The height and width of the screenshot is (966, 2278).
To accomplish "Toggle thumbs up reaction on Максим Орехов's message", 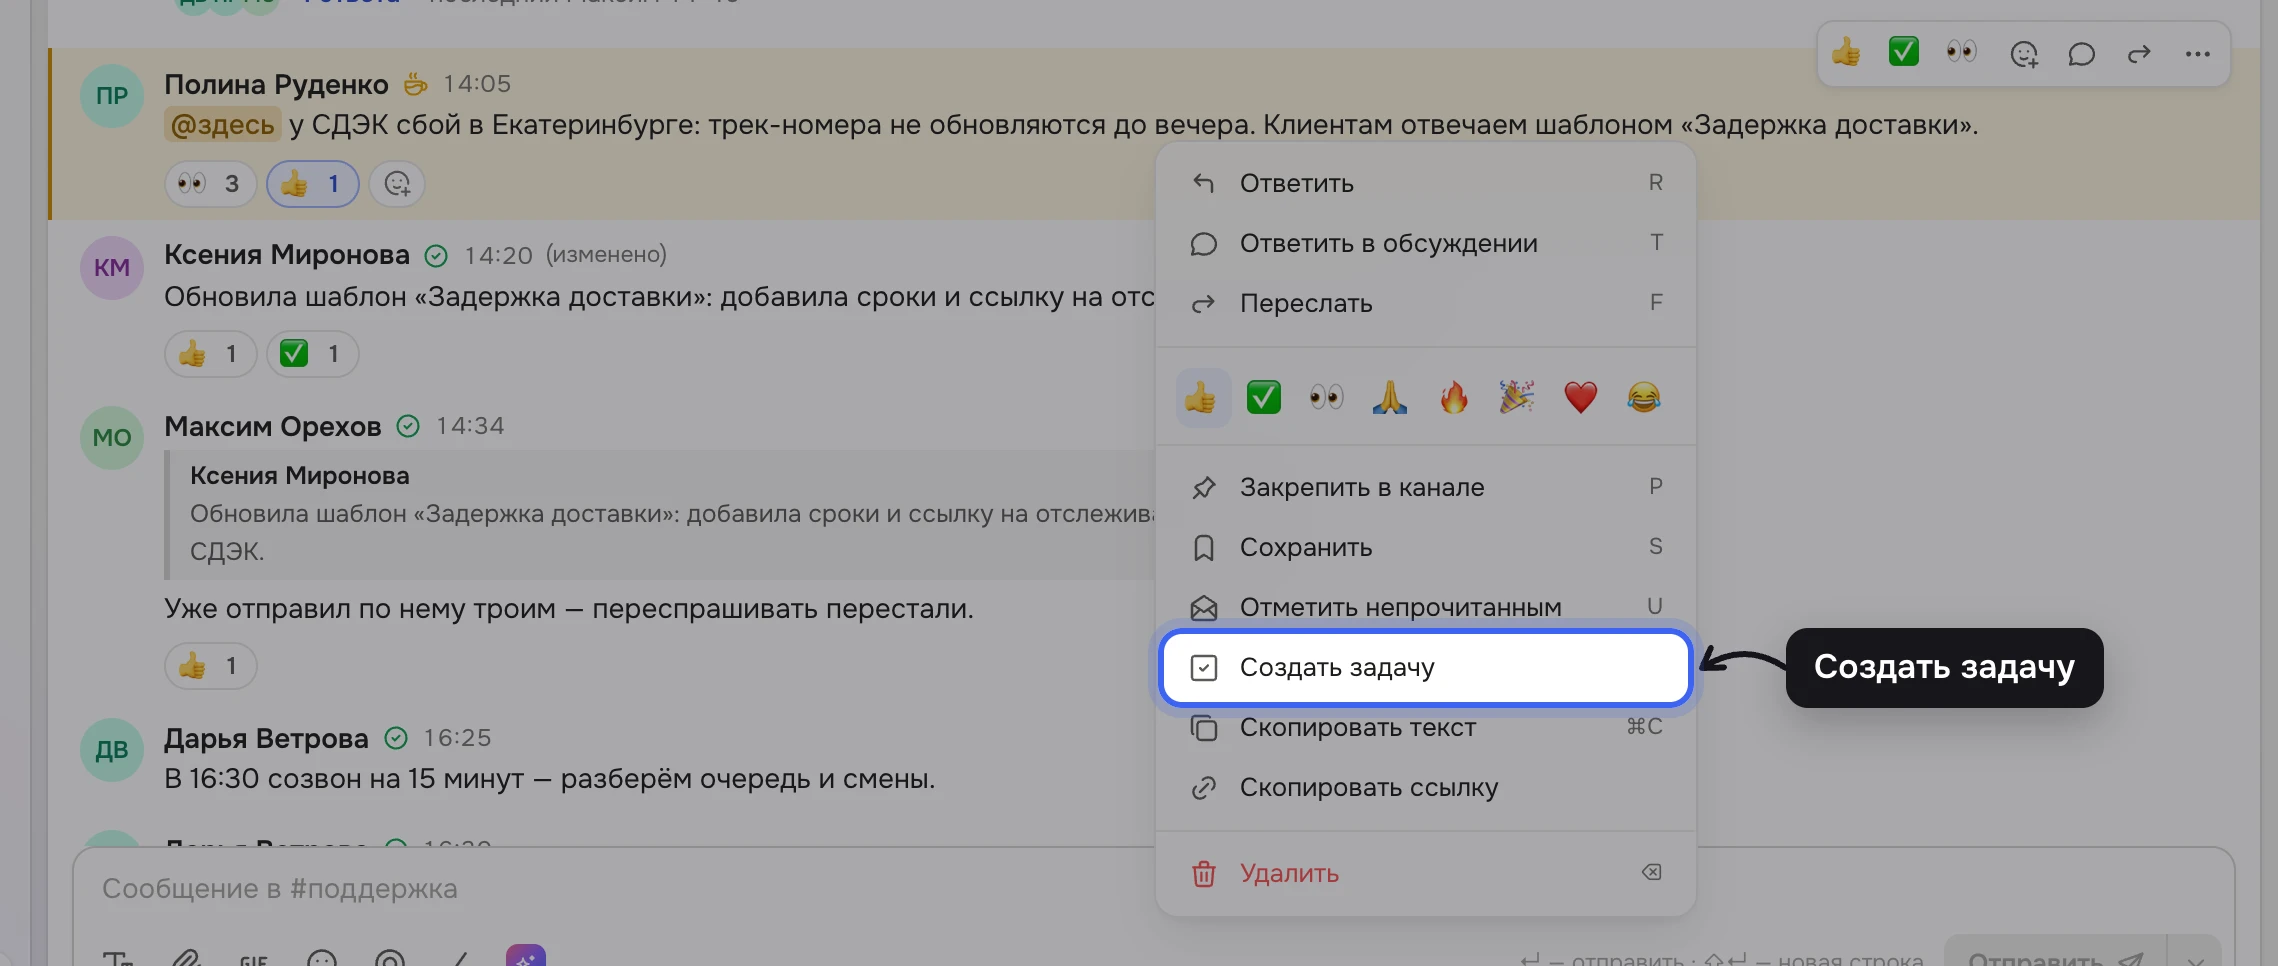I will click(x=210, y=666).
